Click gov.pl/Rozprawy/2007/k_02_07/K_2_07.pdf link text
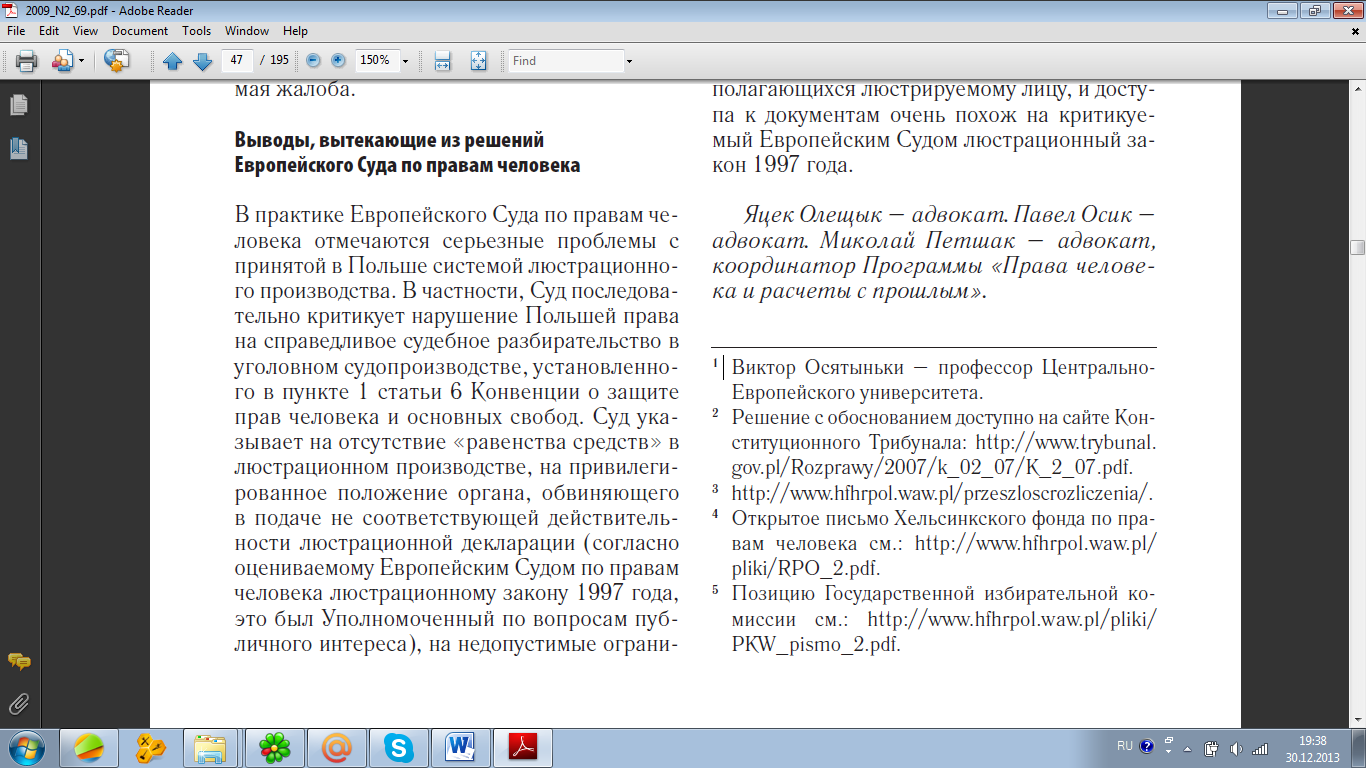Viewport: 1366px width, 768px height. pos(932,467)
